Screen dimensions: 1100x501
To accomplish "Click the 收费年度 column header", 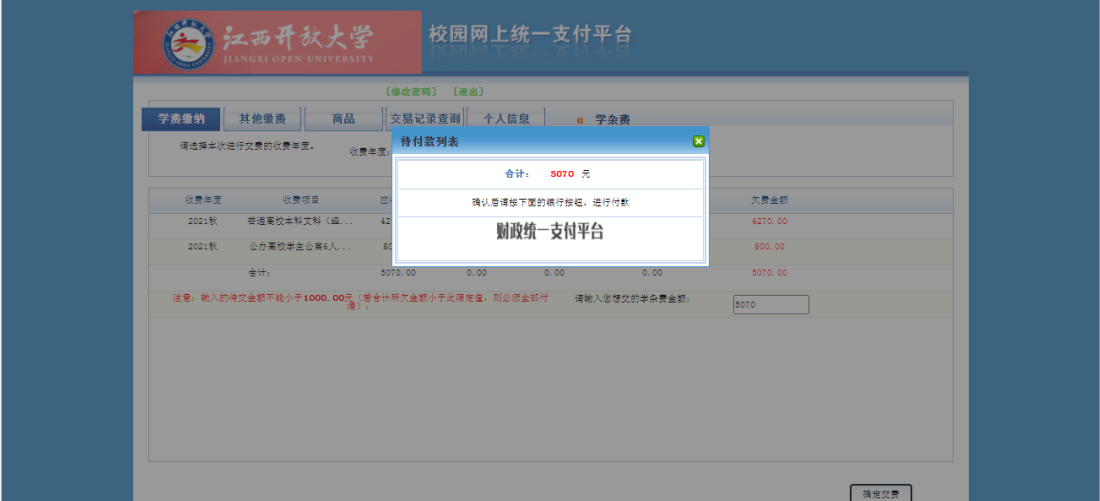I will 203,200.
